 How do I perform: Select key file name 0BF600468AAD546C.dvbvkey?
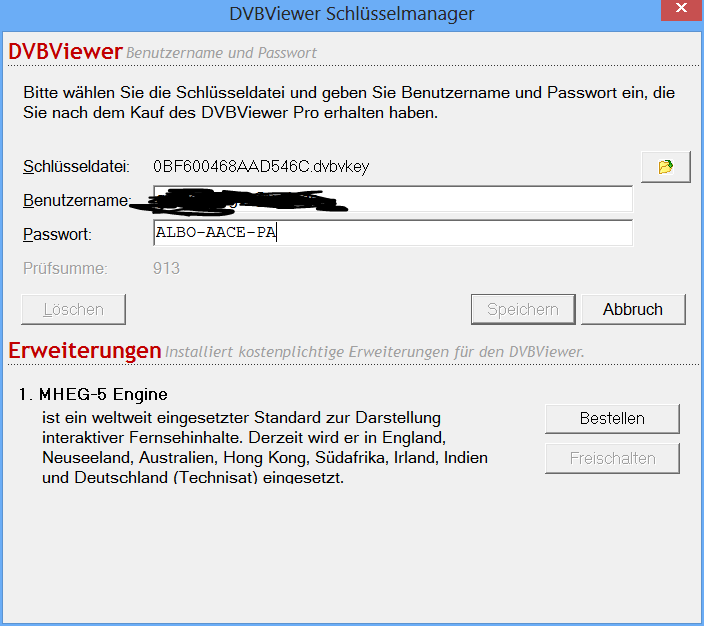(261, 167)
